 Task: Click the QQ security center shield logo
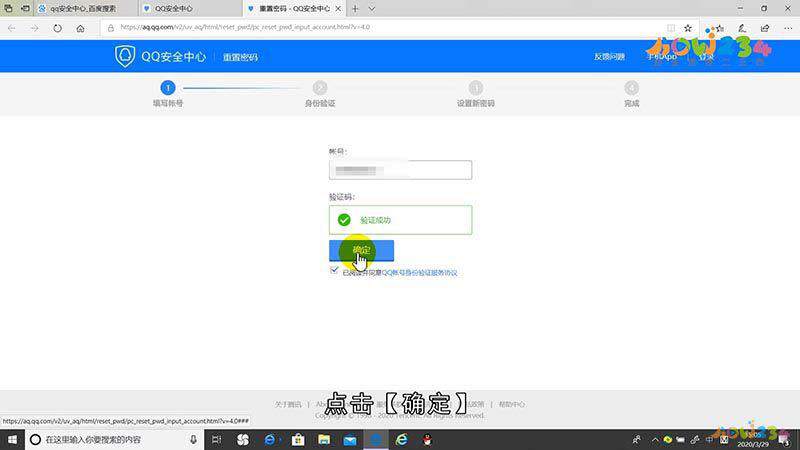124,56
